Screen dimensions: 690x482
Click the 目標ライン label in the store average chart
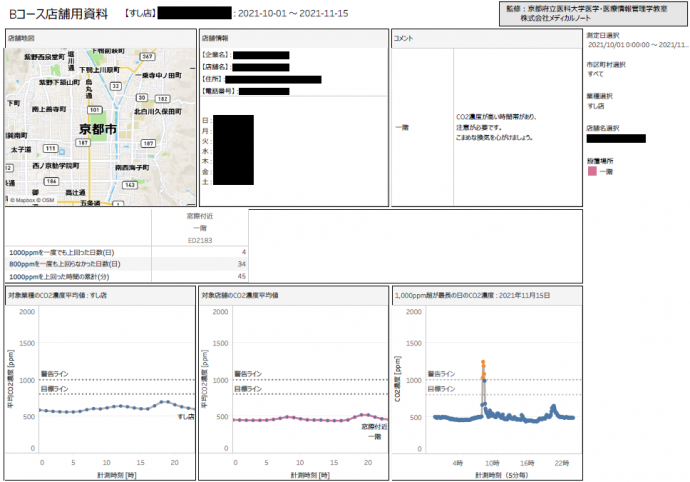point(248,389)
